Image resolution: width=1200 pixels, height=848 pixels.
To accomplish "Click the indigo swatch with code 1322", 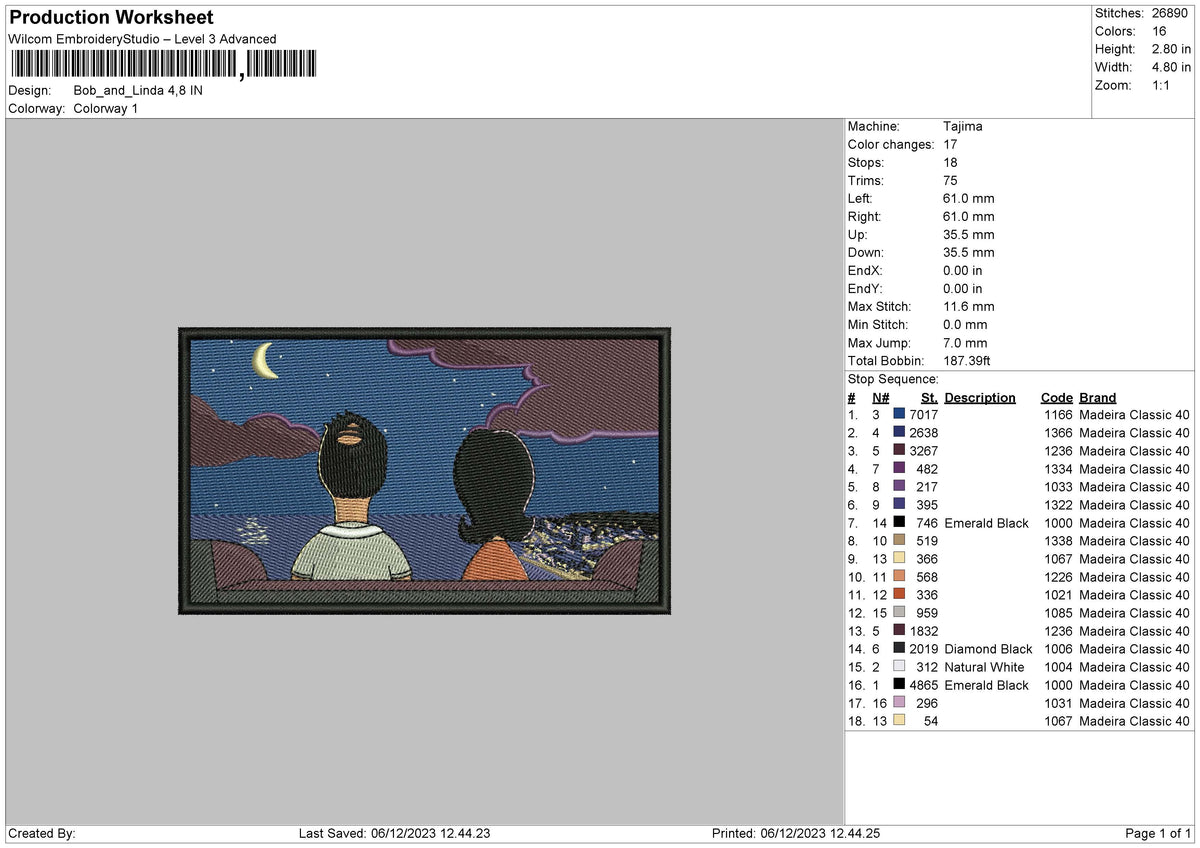I will point(900,503).
